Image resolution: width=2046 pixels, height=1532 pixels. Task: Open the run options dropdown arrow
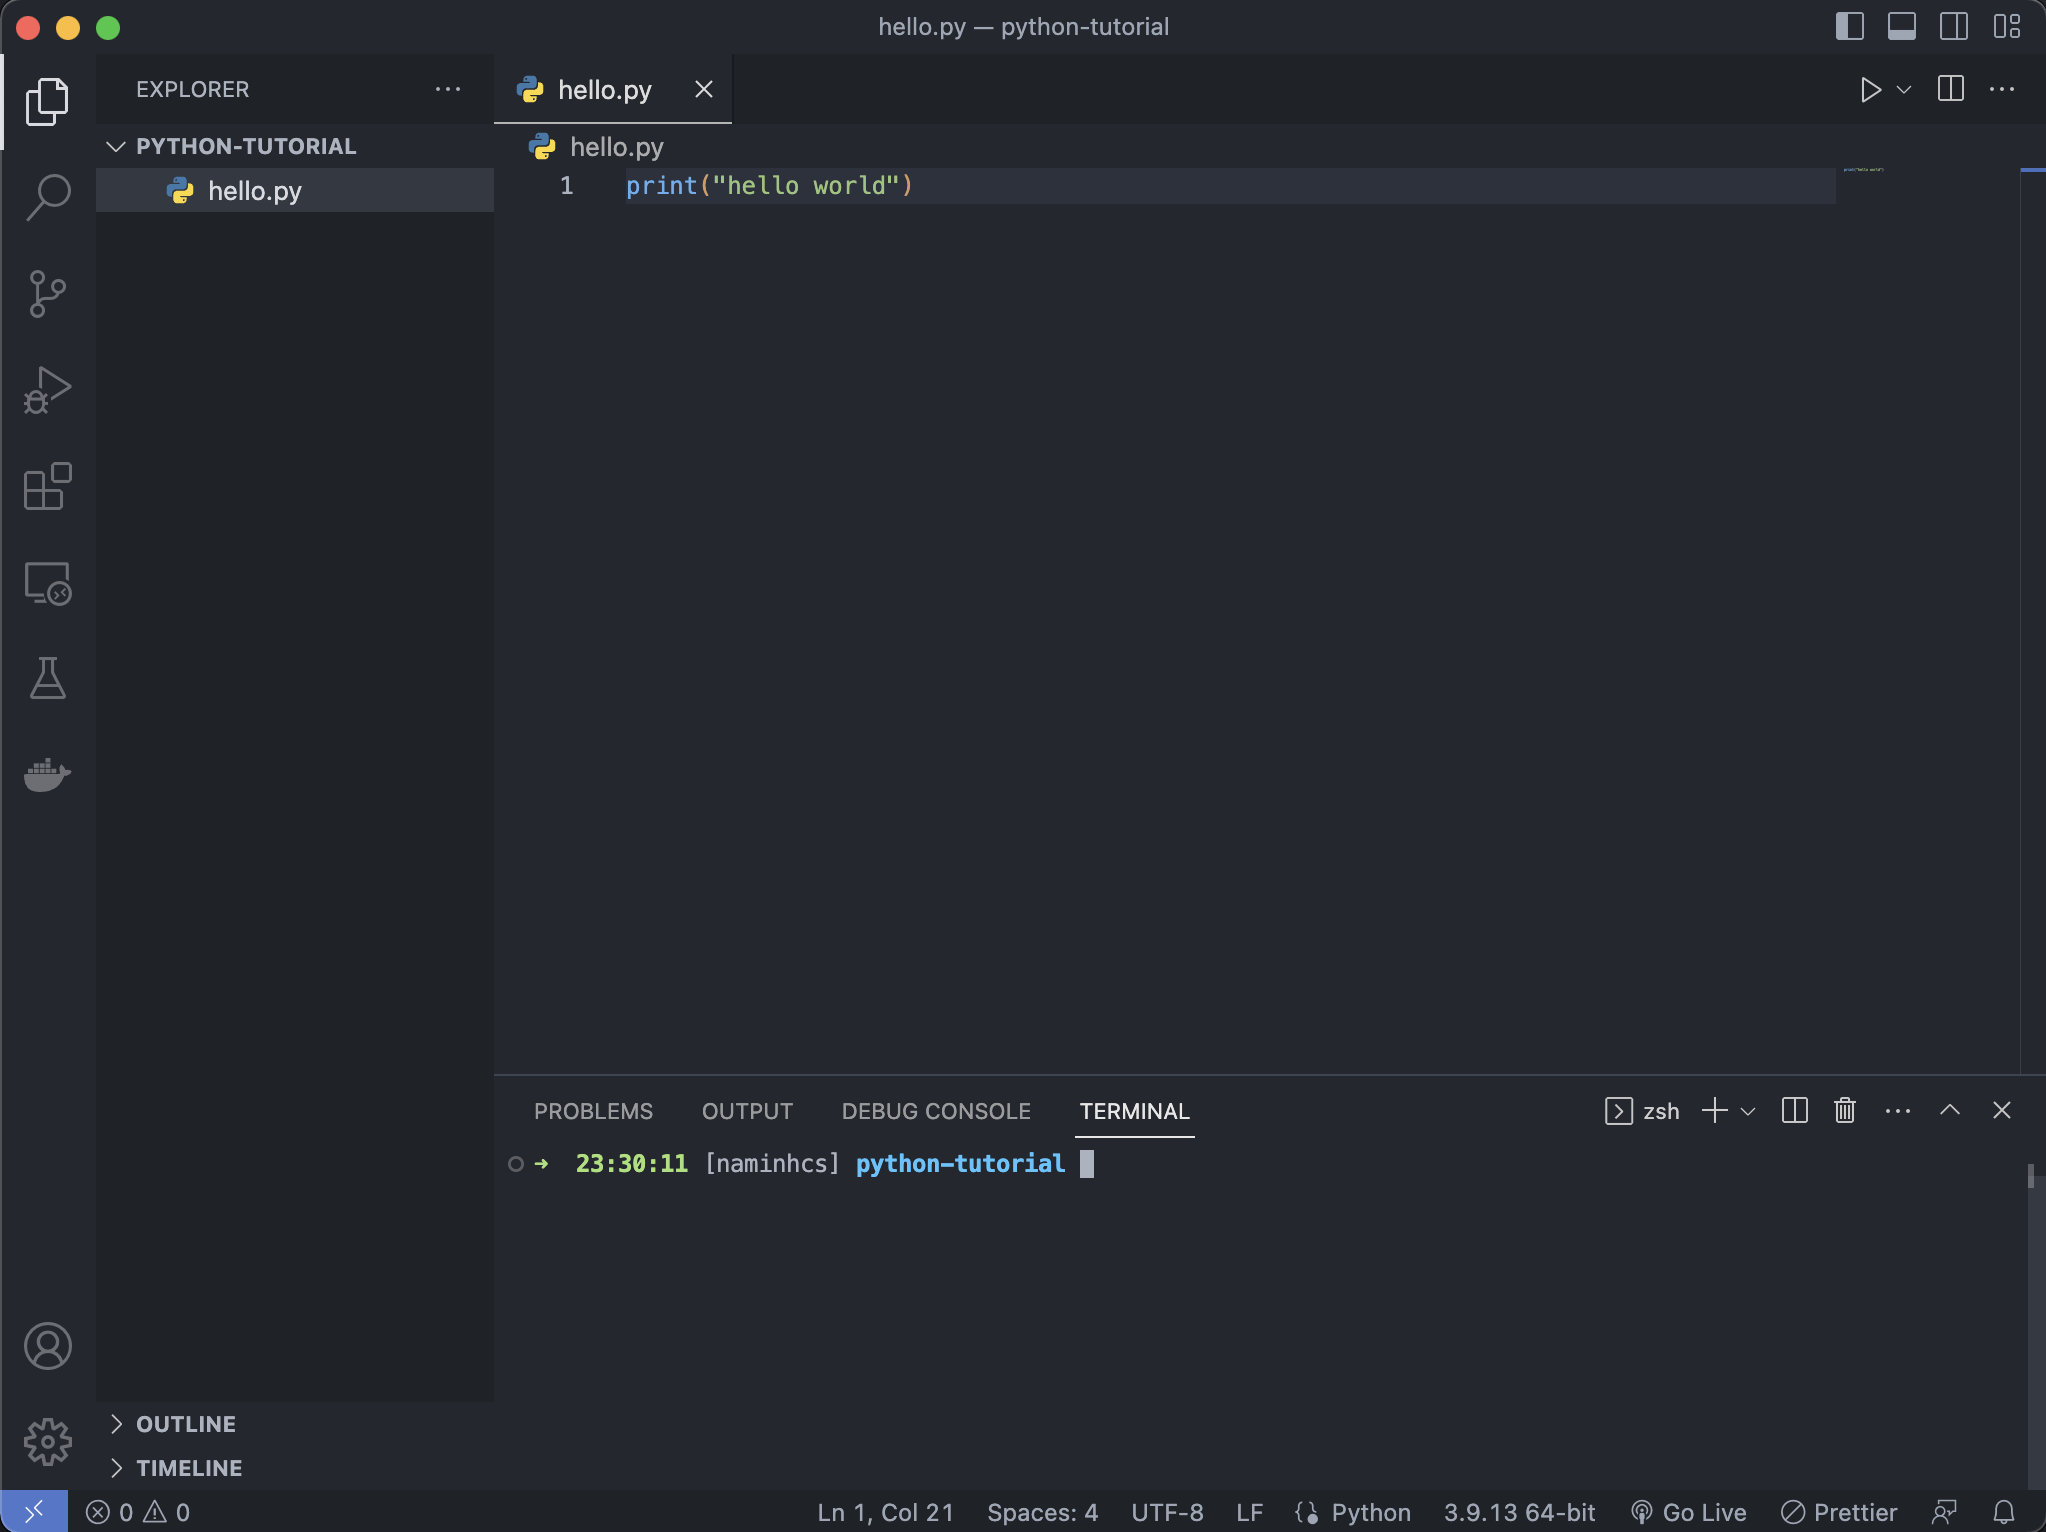1904,90
